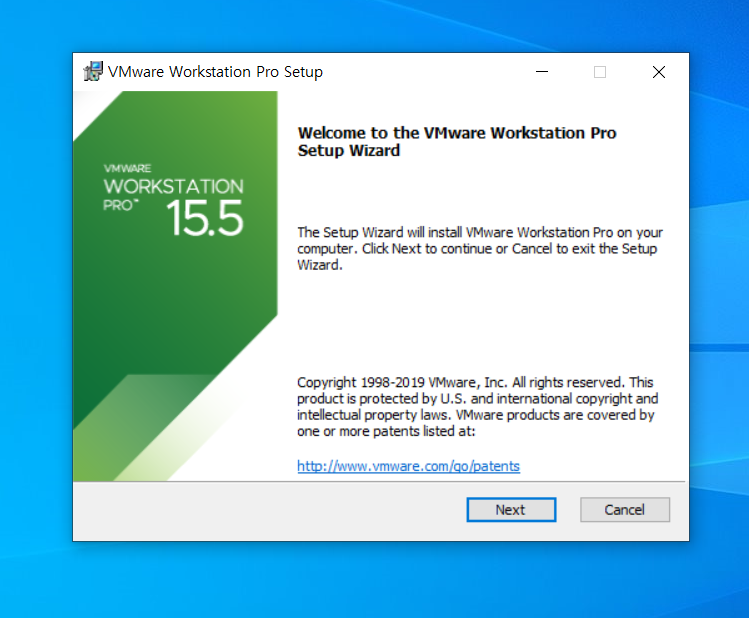Click the Next button
Viewport: 749px width, 618px height.
[511, 510]
